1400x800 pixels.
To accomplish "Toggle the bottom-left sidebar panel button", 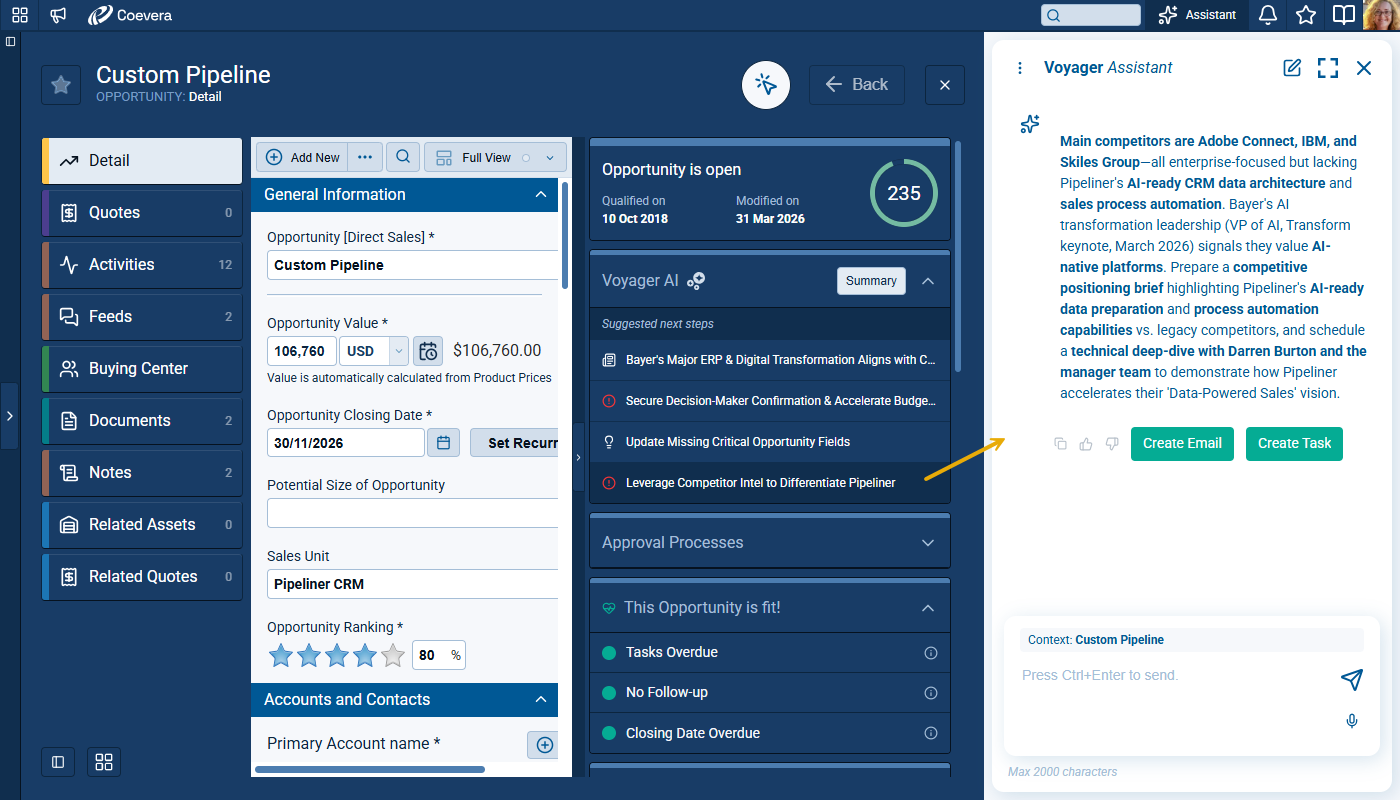I will click(58, 762).
